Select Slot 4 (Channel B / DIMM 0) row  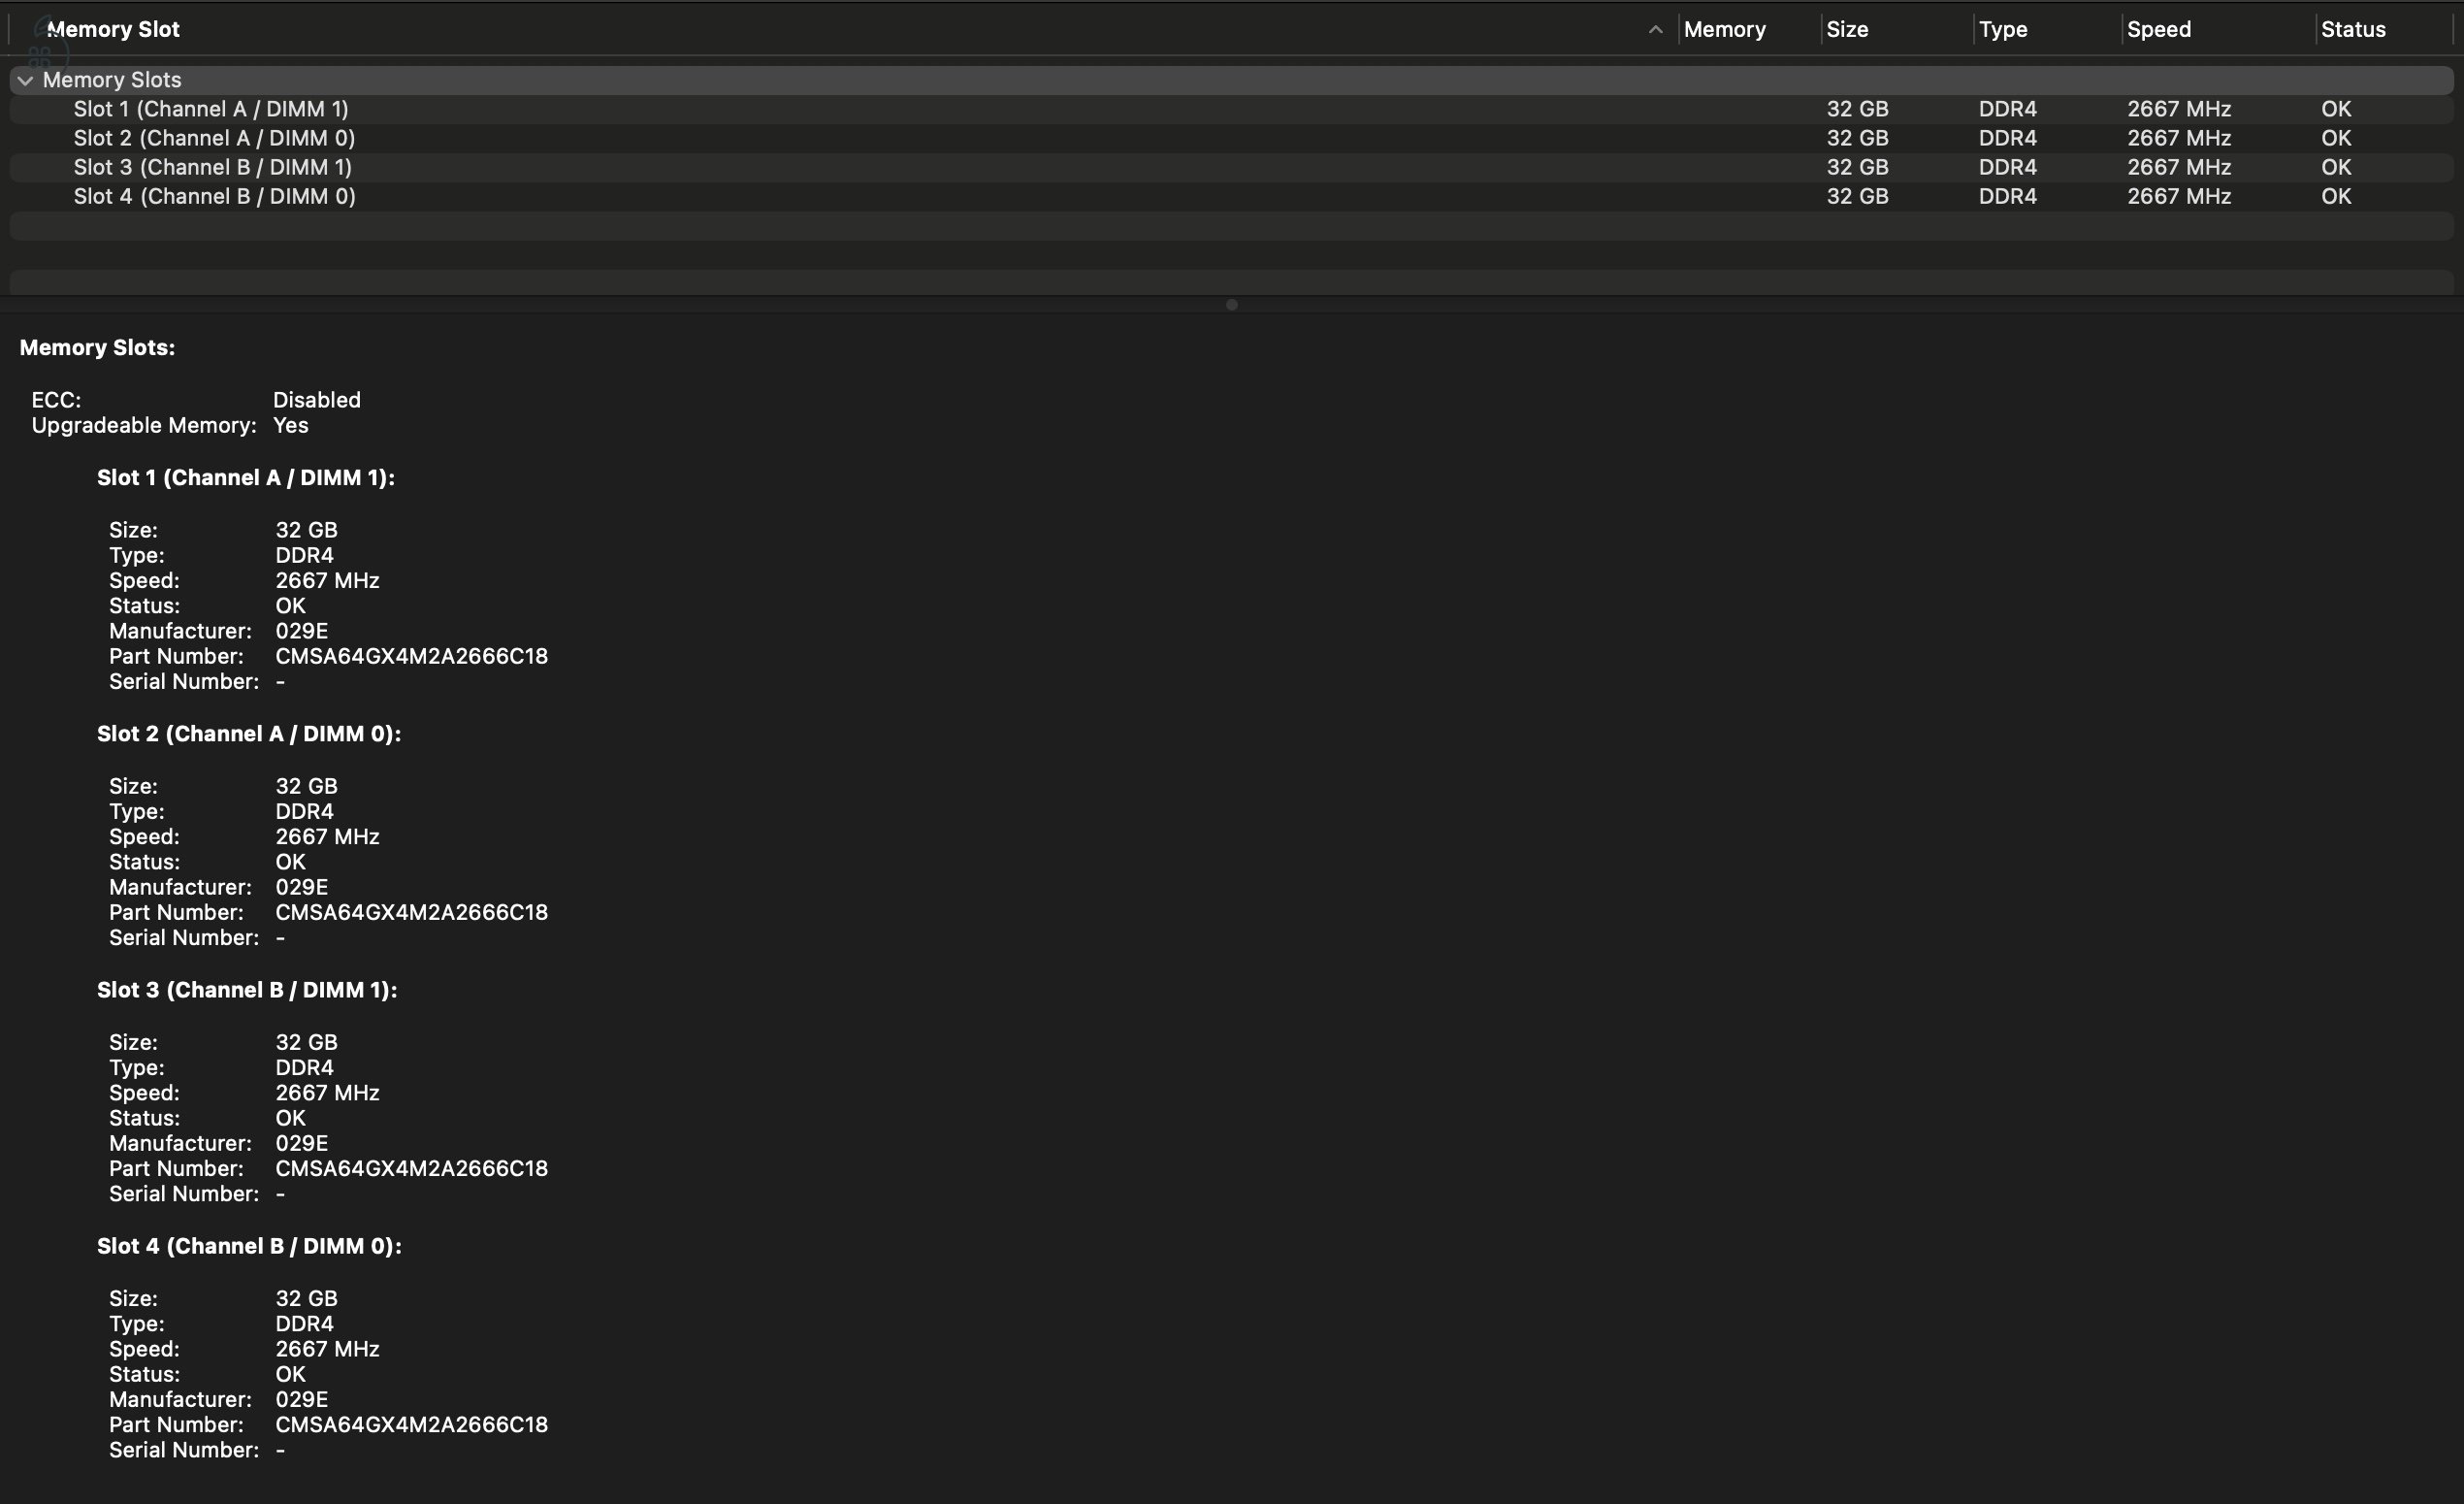click(x=1231, y=196)
